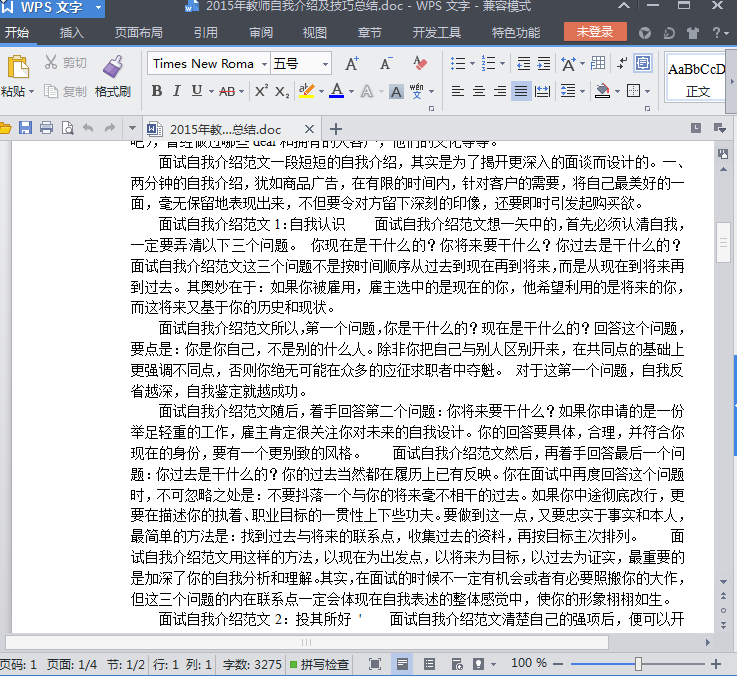Screen dimensions: 737x676
Task: Apply superscript formatting
Action: tap(261, 91)
